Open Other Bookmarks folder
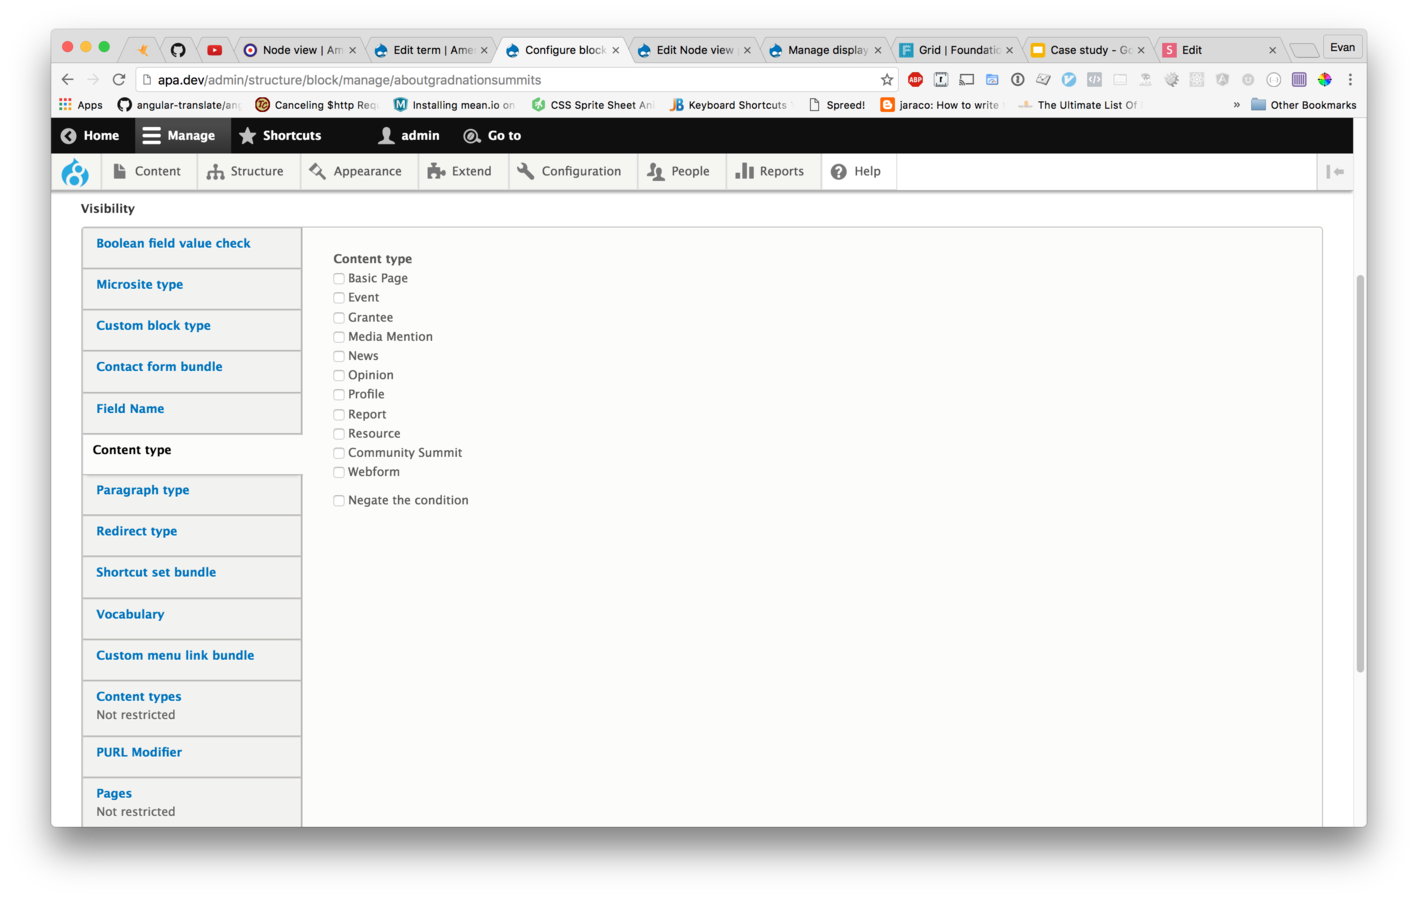The width and height of the screenshot is (1418, 900). [1304, 104]
